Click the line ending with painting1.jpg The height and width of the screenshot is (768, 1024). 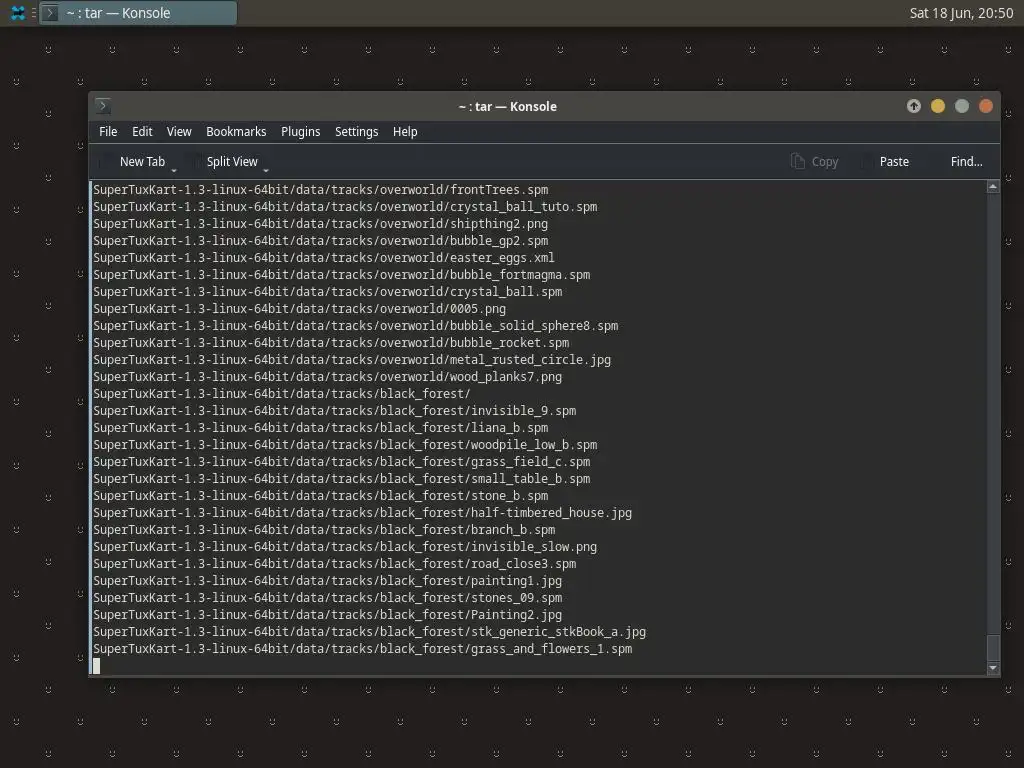click(x=328, y=581)
